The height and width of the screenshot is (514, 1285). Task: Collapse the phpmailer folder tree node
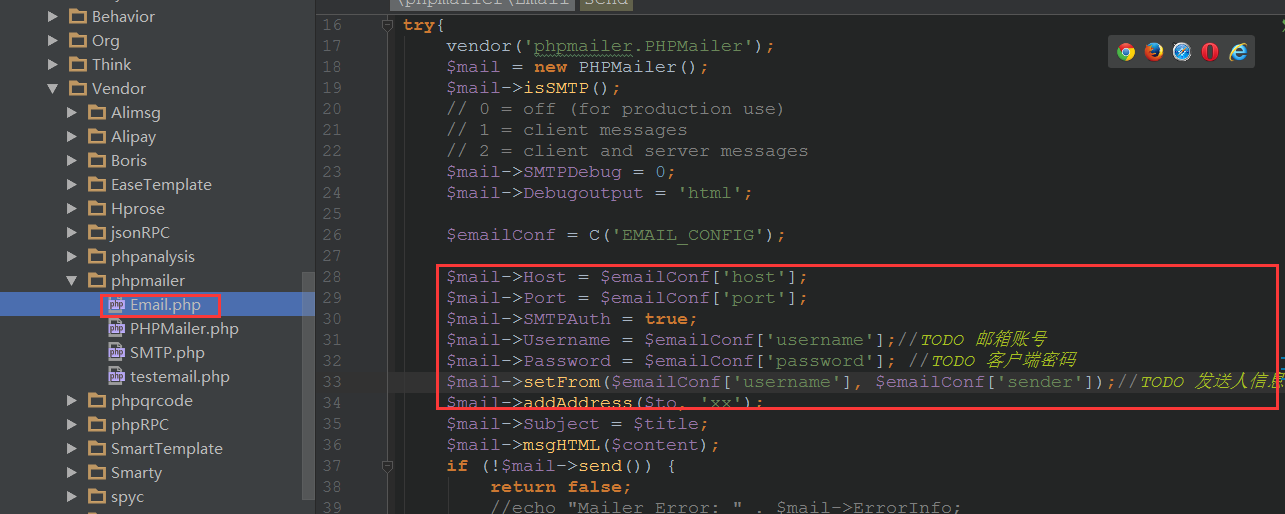72,281
